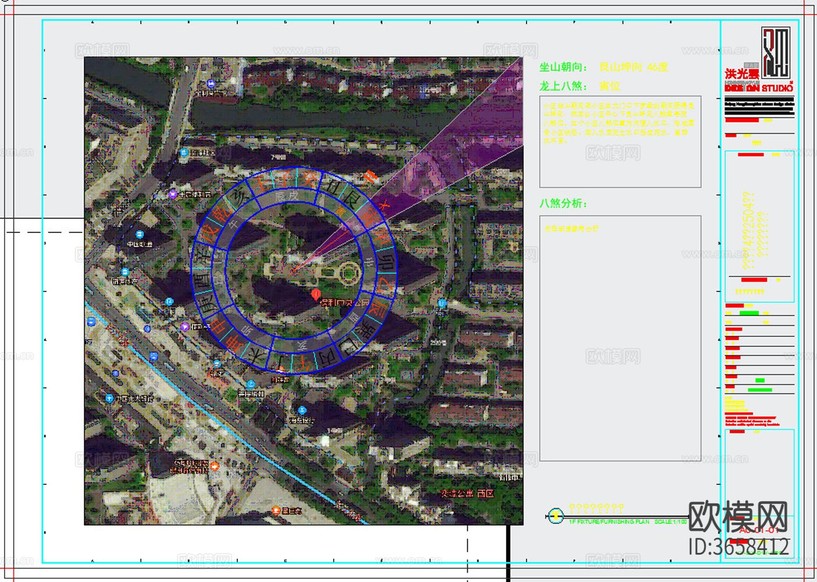Click the red-and-black studio logo emblem
The width and height of the screenshot is (817, 582).
point(776,53)
